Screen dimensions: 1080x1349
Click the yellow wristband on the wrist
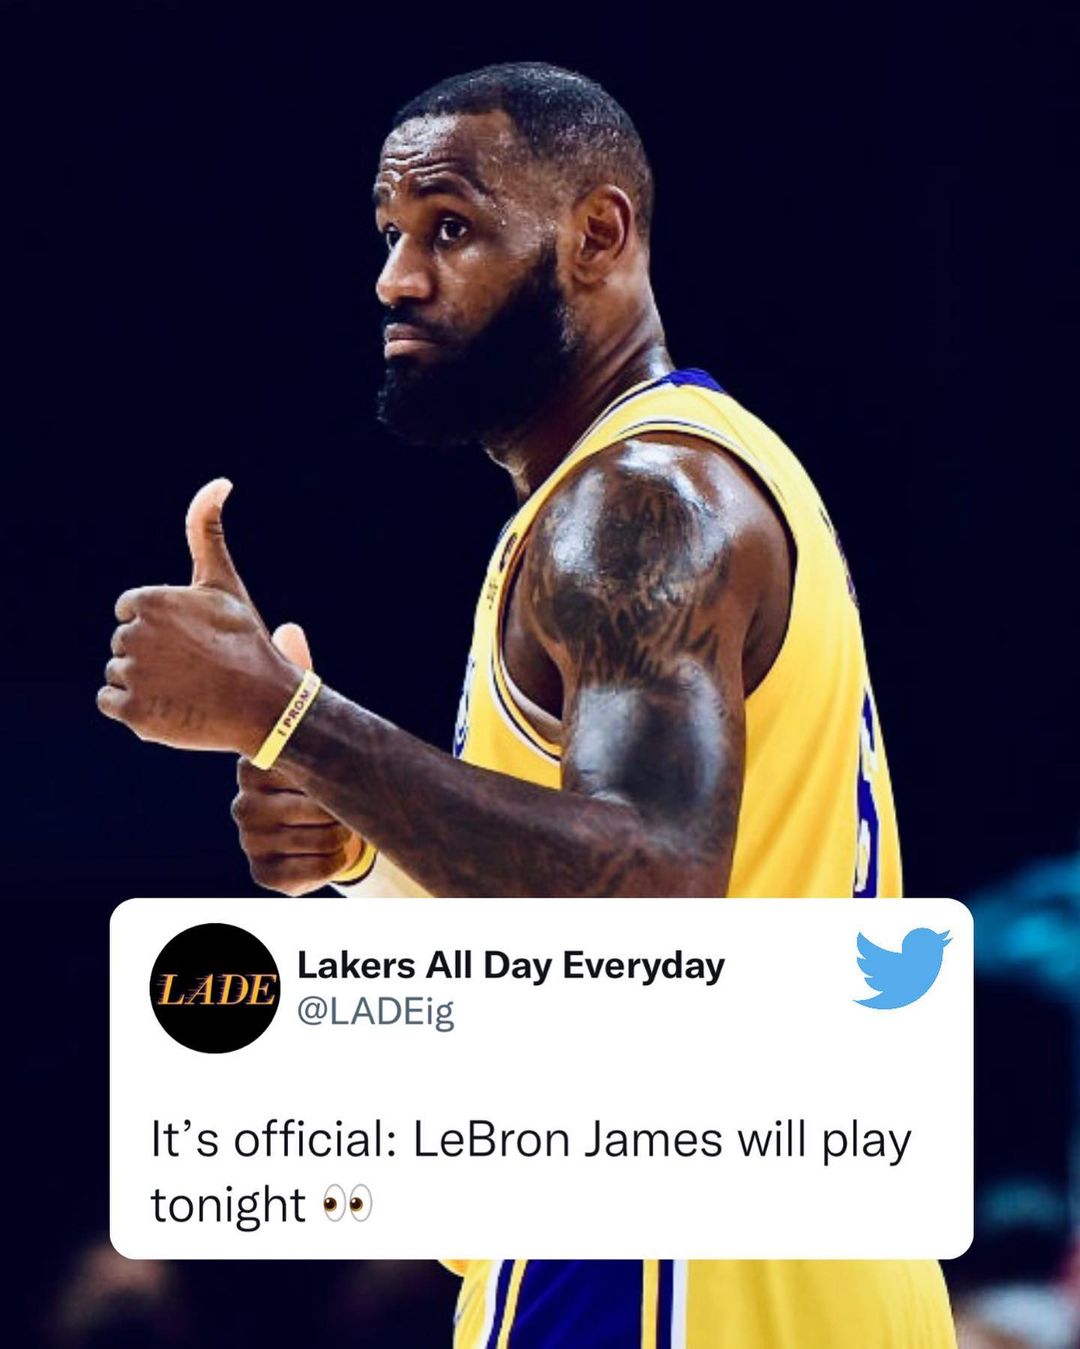click(287, 720)
